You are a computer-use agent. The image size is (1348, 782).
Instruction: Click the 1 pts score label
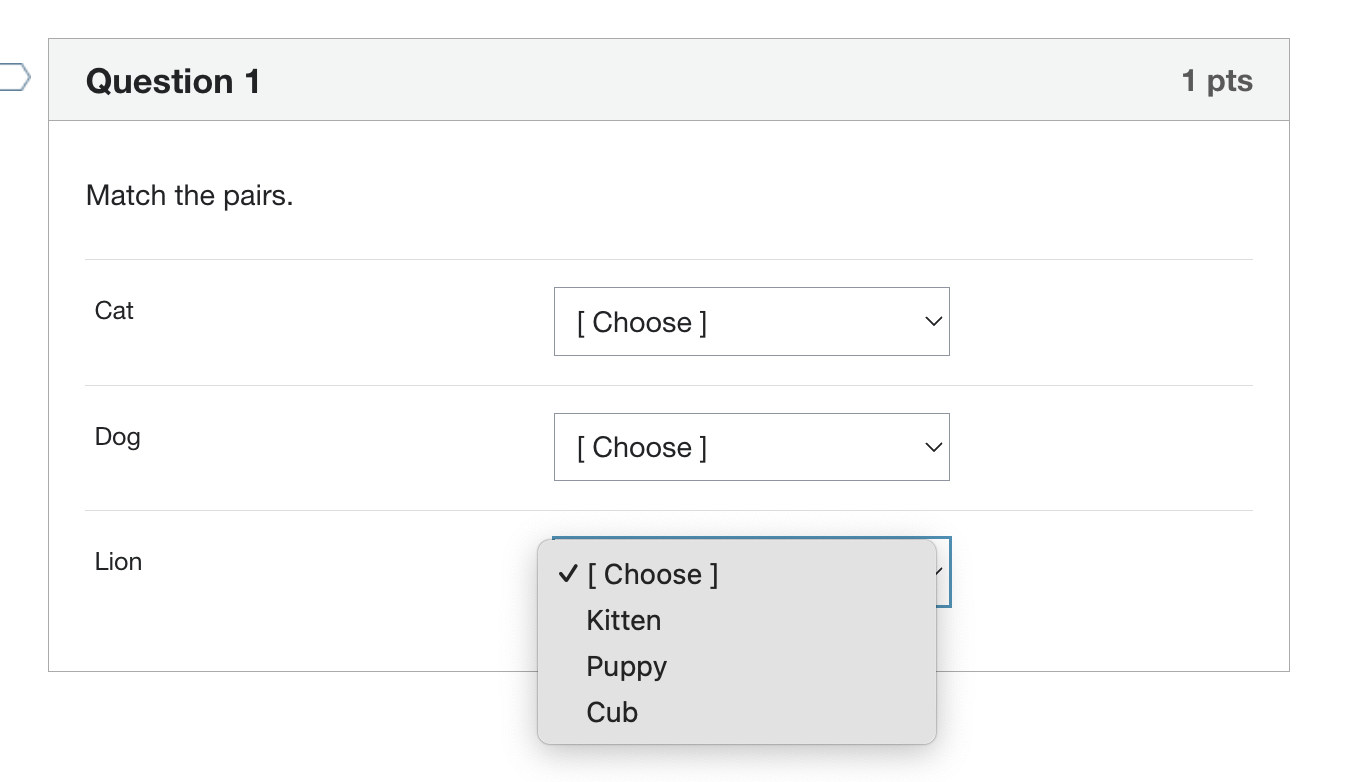click(x=1217, y=80)
